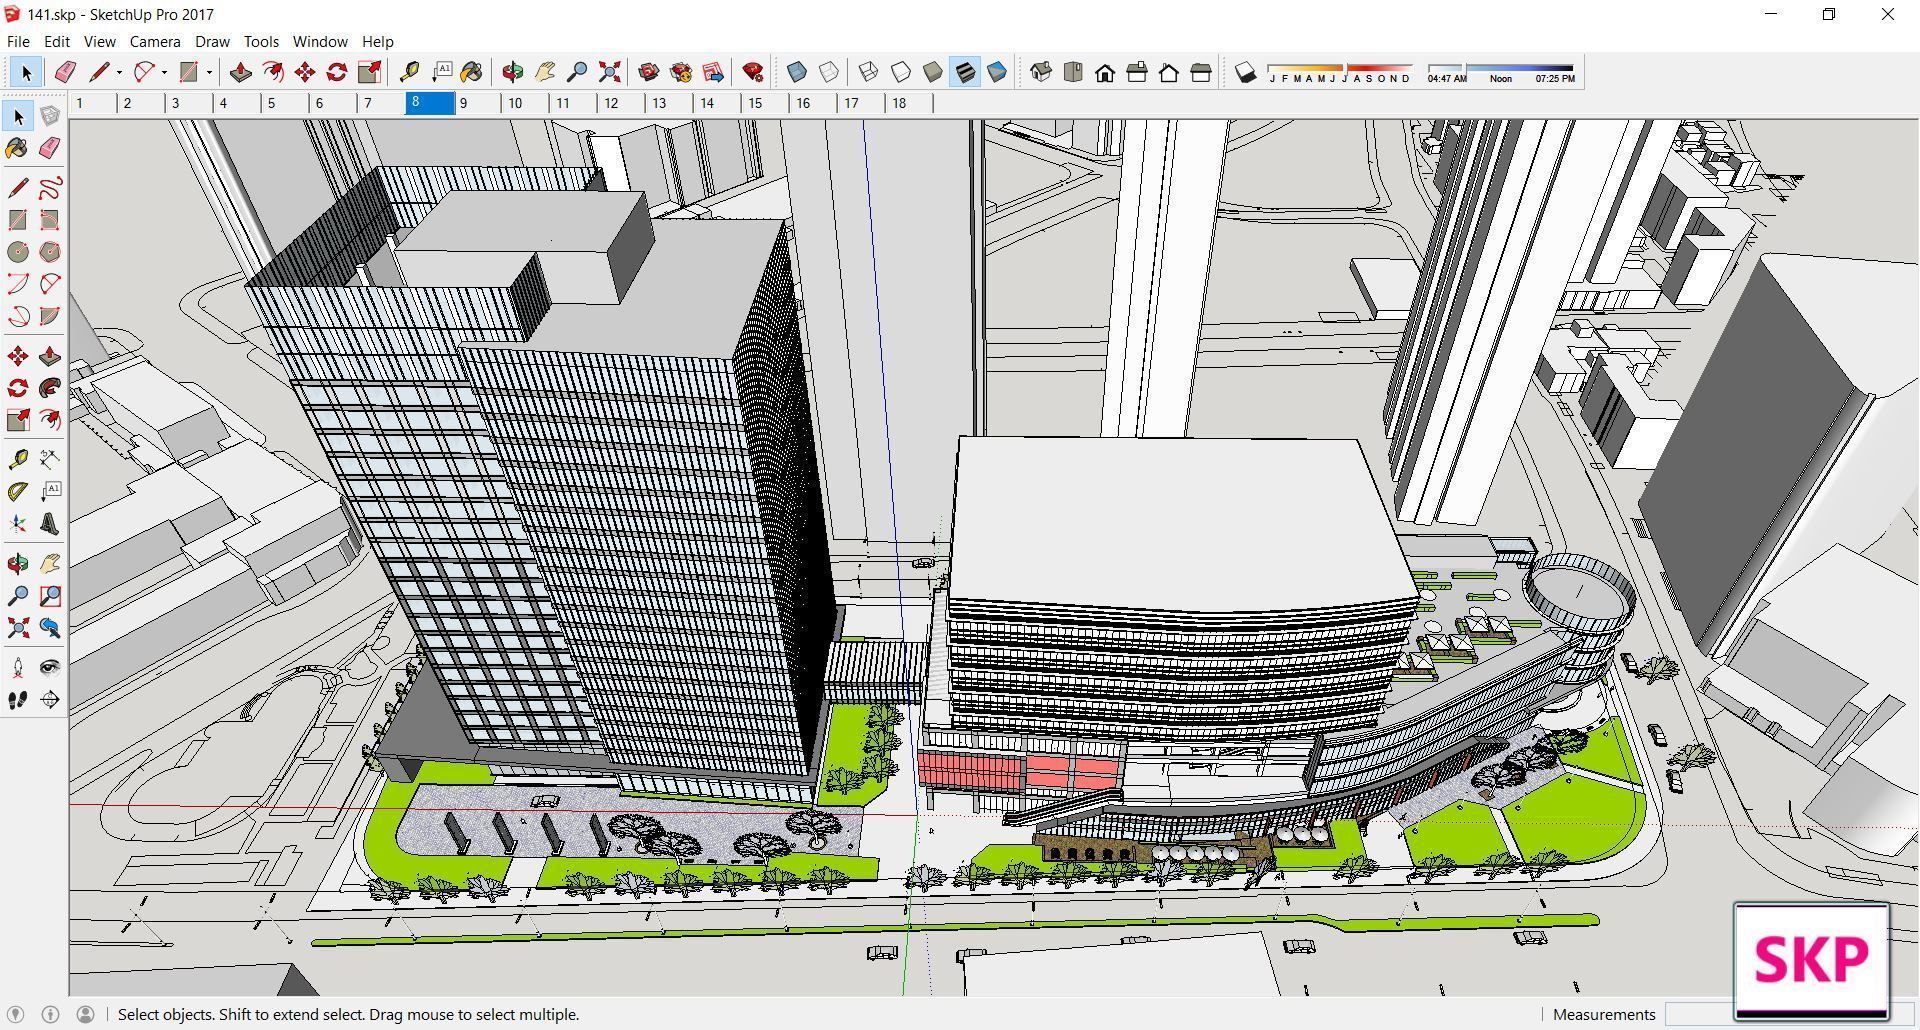The height and width of the screenshot is (1030, 1920).
Task: Expand the pencil line tools dropdown
Action: click(x=119, y=72)
